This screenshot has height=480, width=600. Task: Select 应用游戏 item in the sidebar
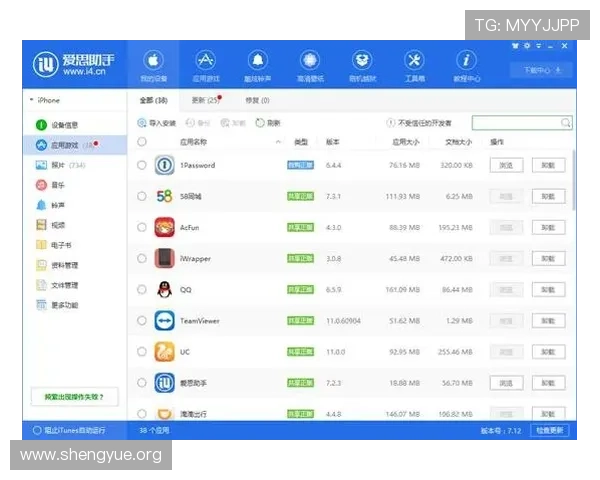[75, 145]
